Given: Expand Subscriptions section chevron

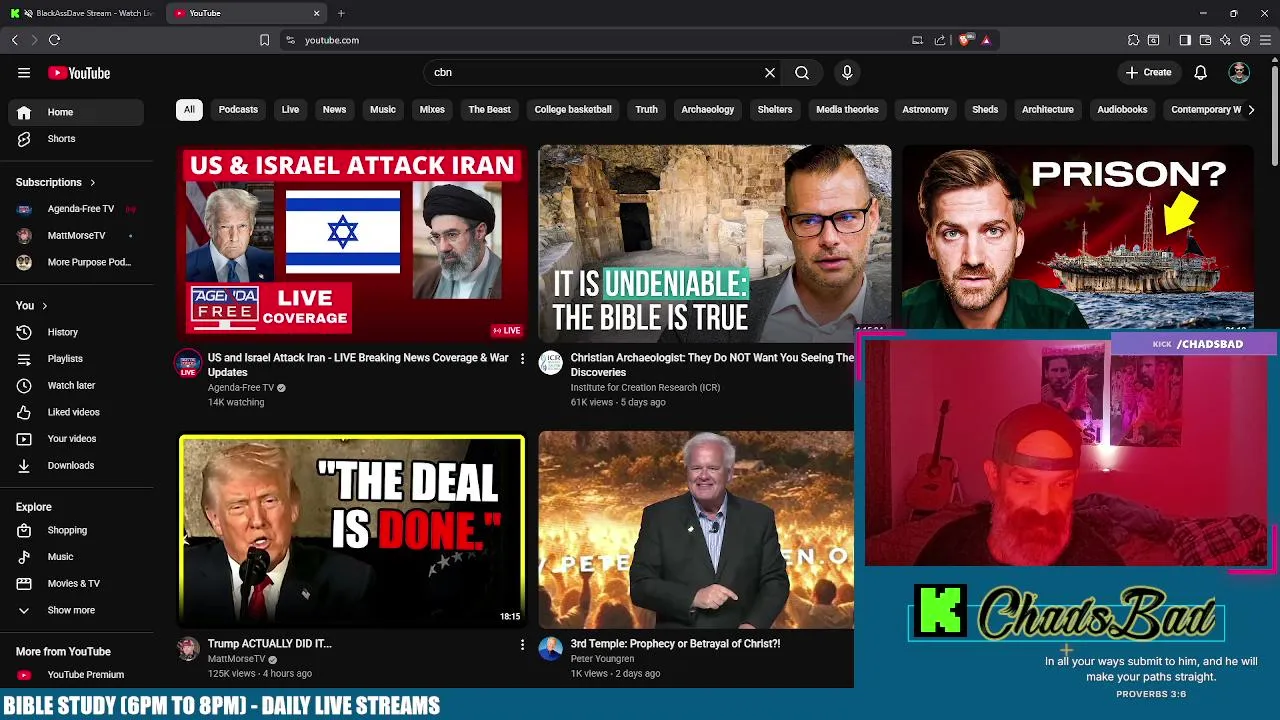Looking at the screenshot, I should point(92,183).
